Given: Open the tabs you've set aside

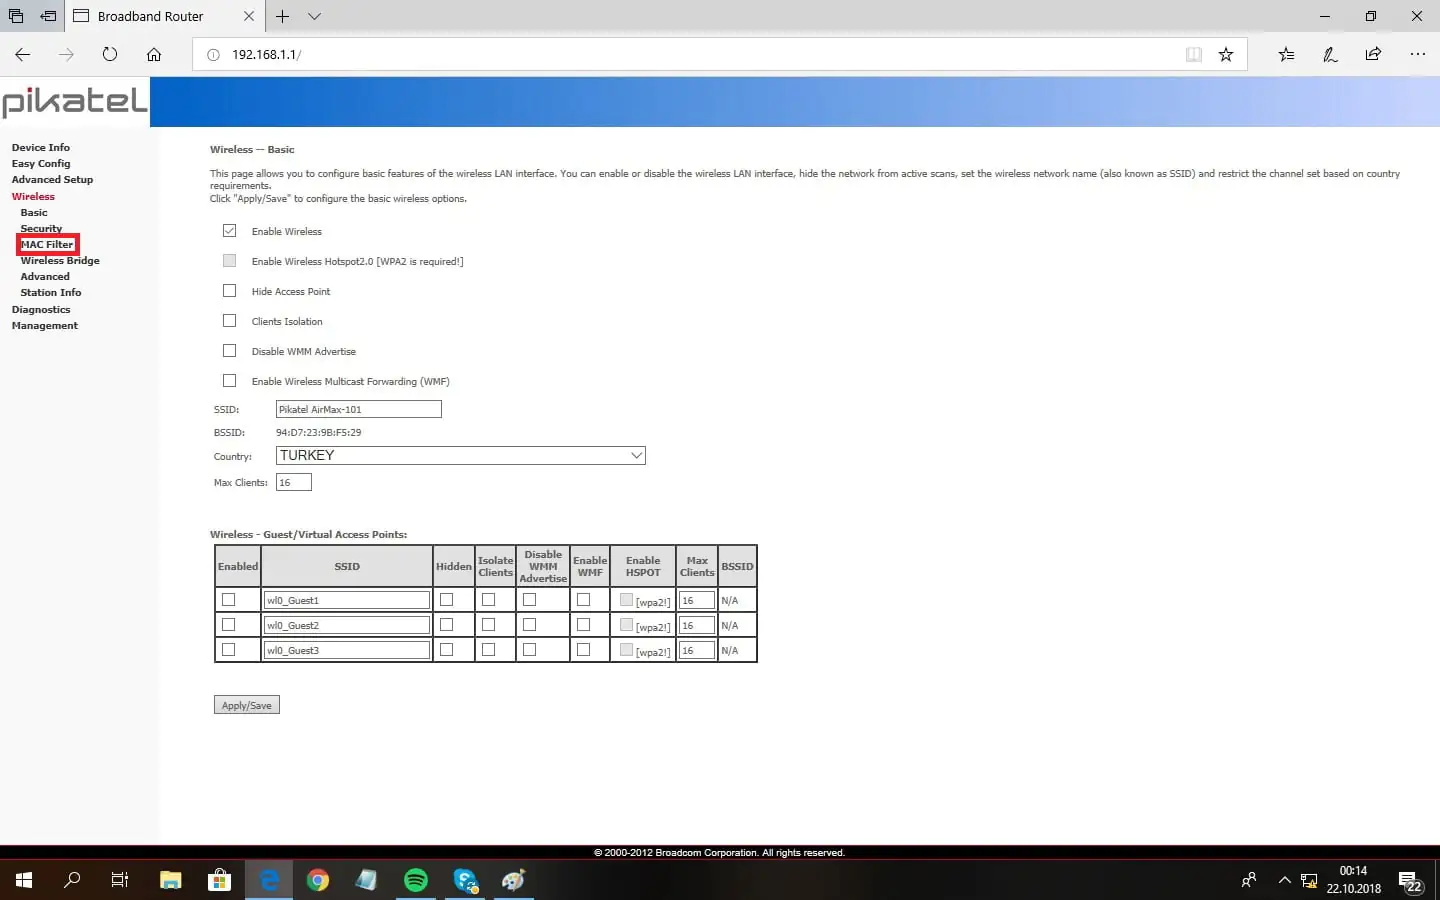Looking at the screenshot, I should tap(16, 16).
